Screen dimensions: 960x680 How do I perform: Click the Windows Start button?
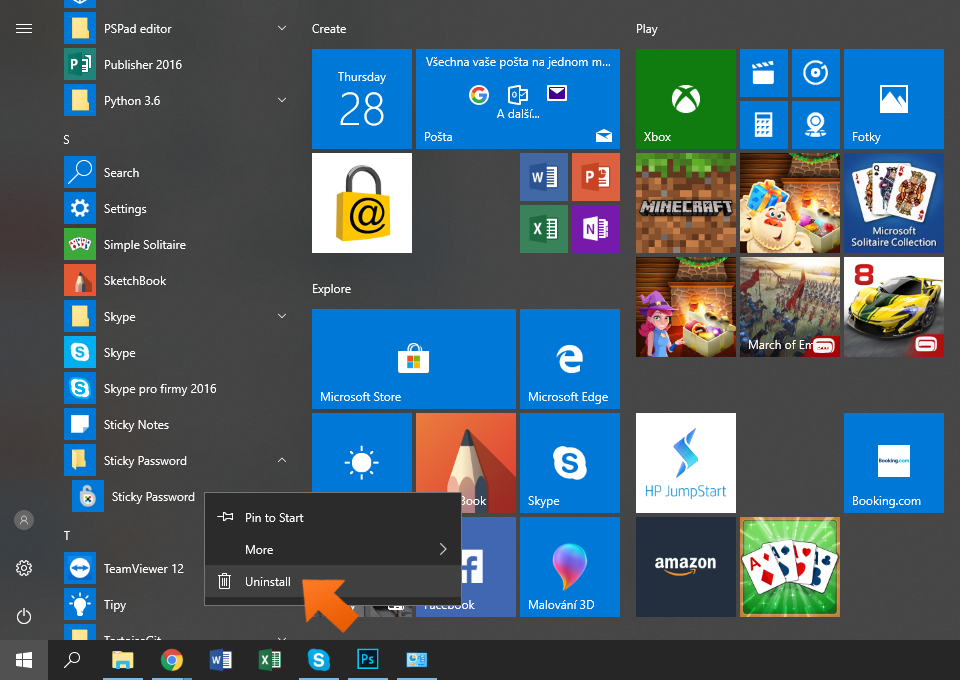coord(24,660)
